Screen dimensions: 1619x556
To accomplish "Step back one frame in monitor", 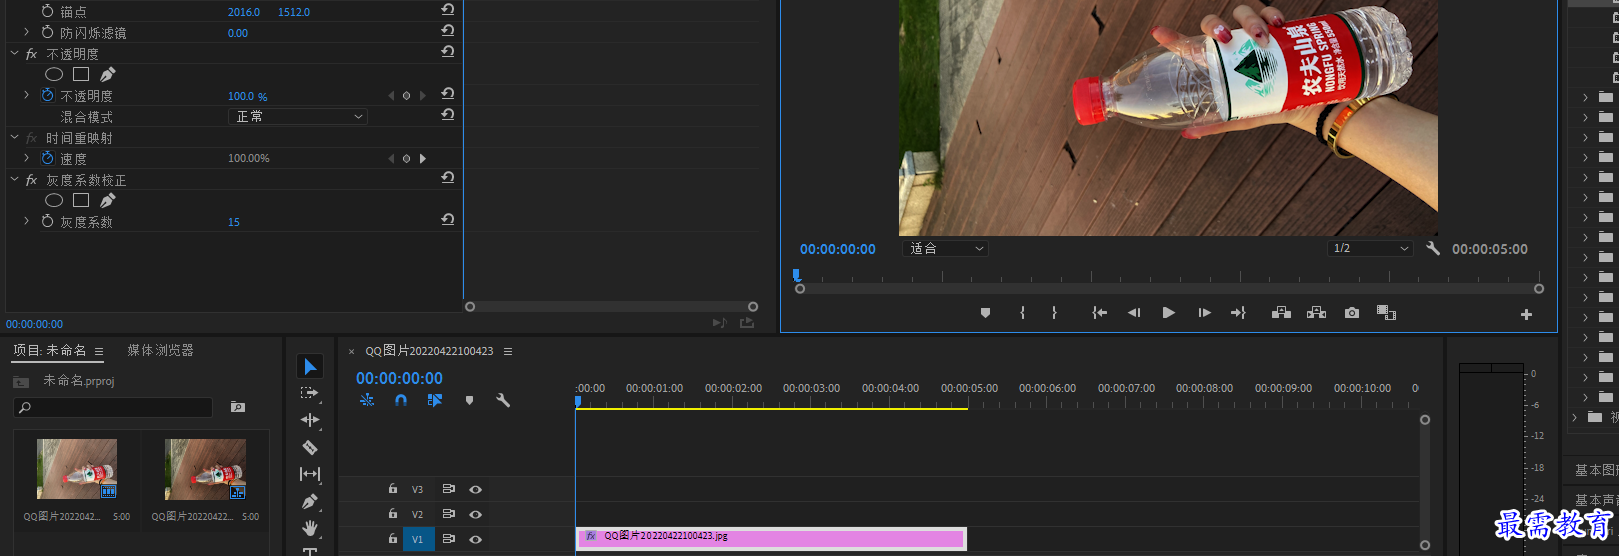I will (x=1134, y=313).
